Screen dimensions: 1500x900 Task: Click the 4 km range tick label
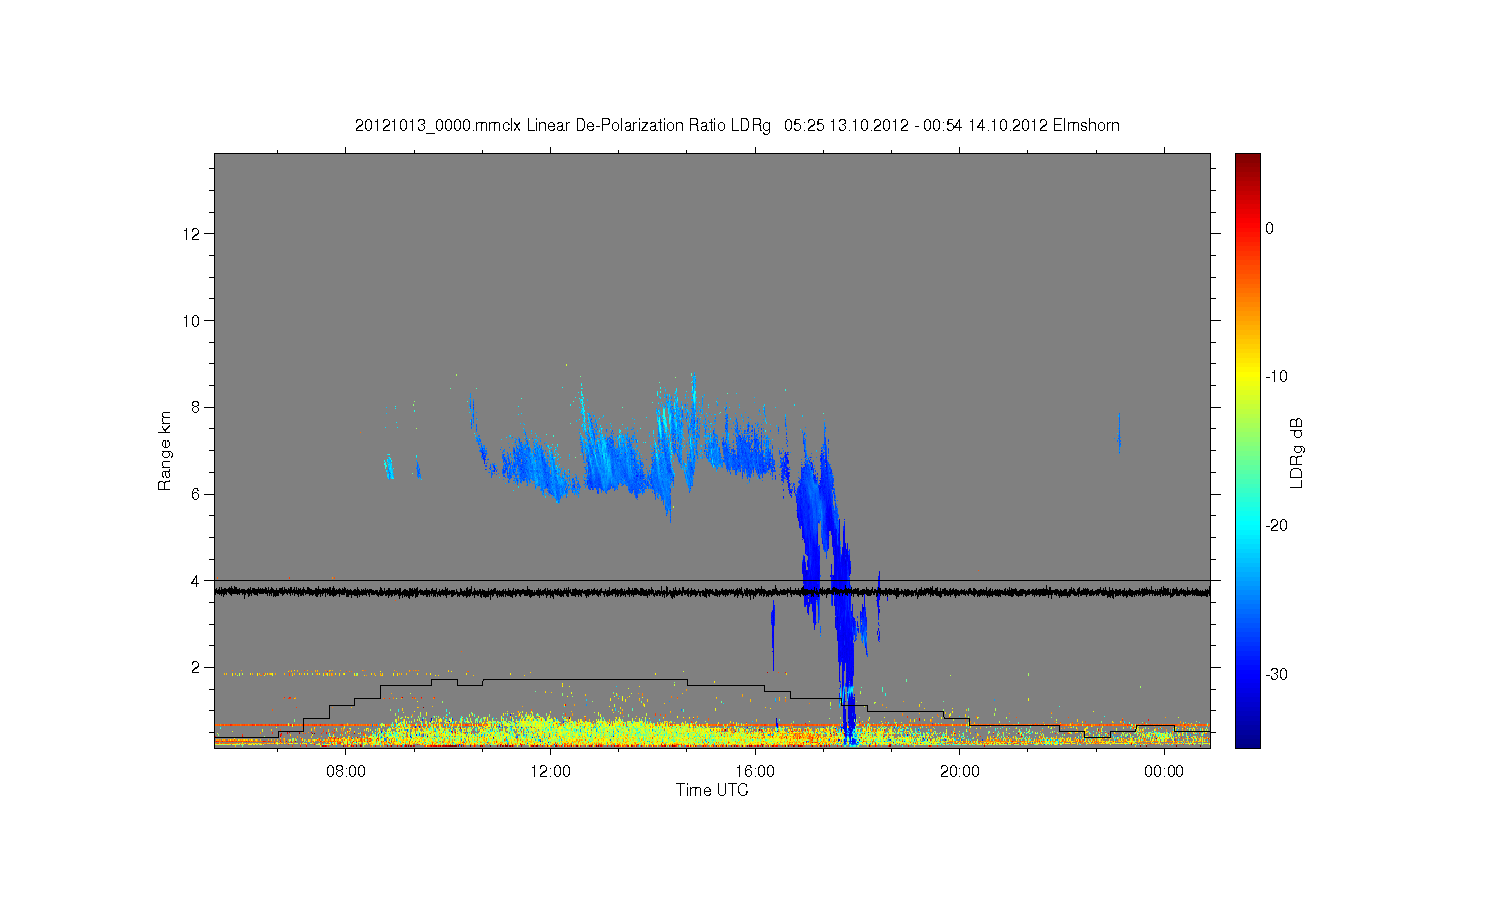[x=196, y=580]
